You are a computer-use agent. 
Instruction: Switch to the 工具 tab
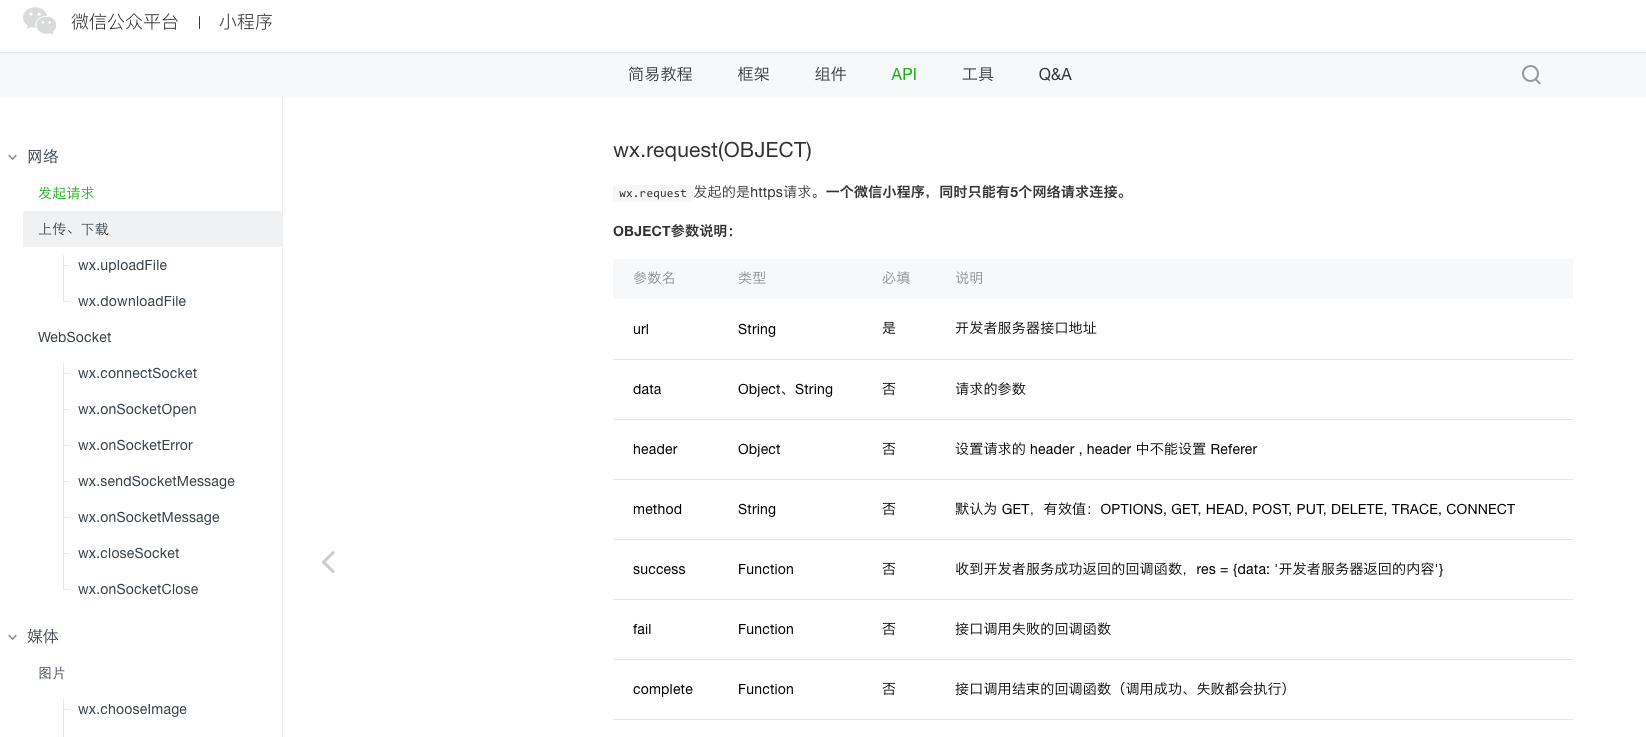[x=977, y=74]
